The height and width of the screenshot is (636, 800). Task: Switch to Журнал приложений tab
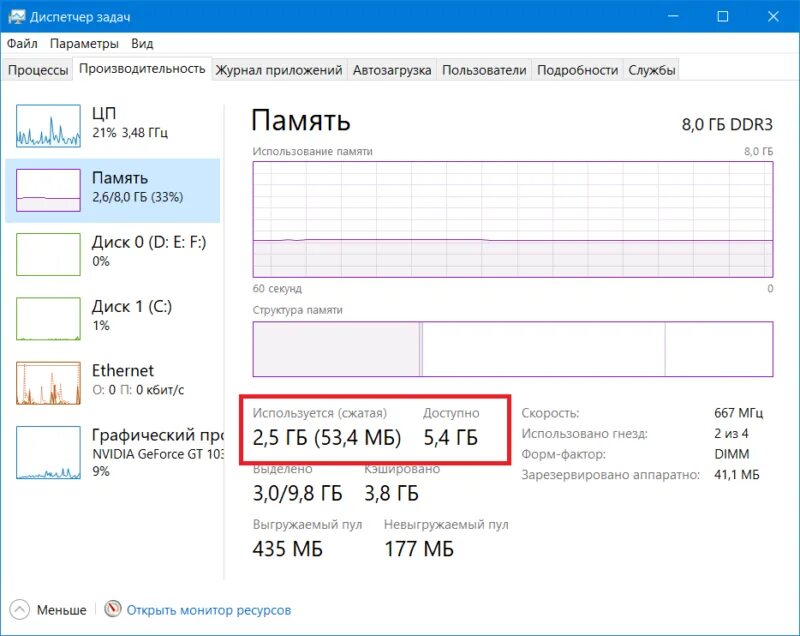(279, 70)
